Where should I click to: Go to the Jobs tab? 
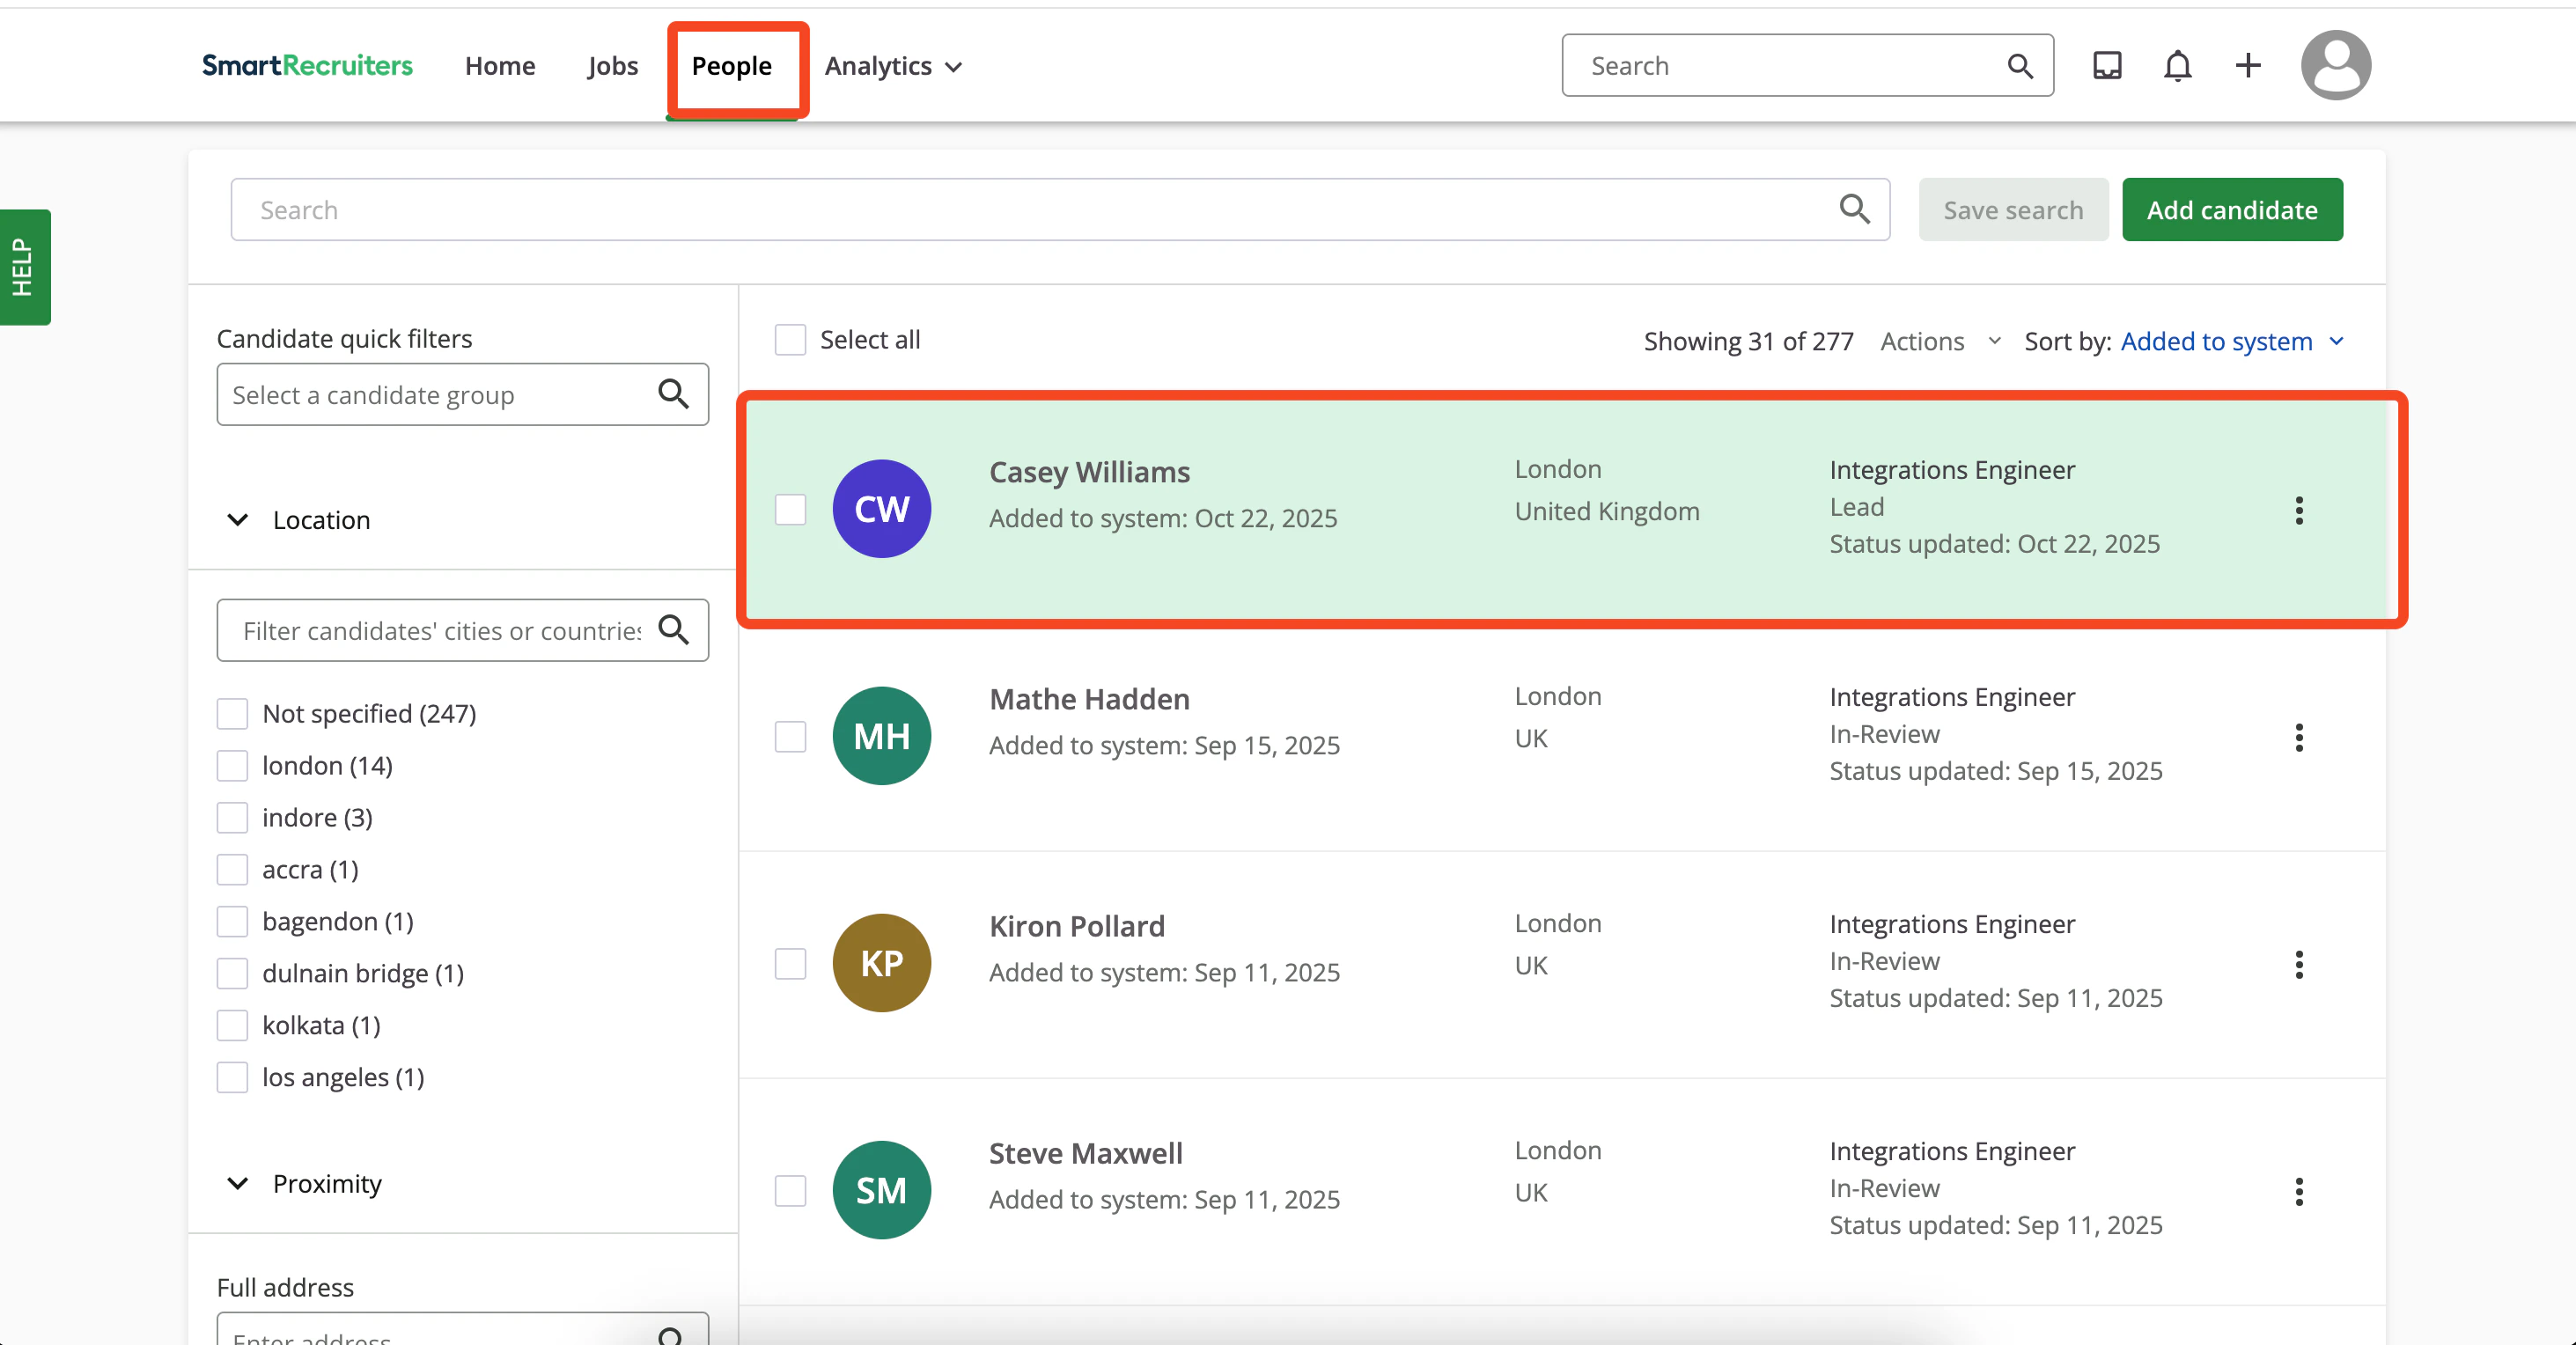tap(612, 66)
